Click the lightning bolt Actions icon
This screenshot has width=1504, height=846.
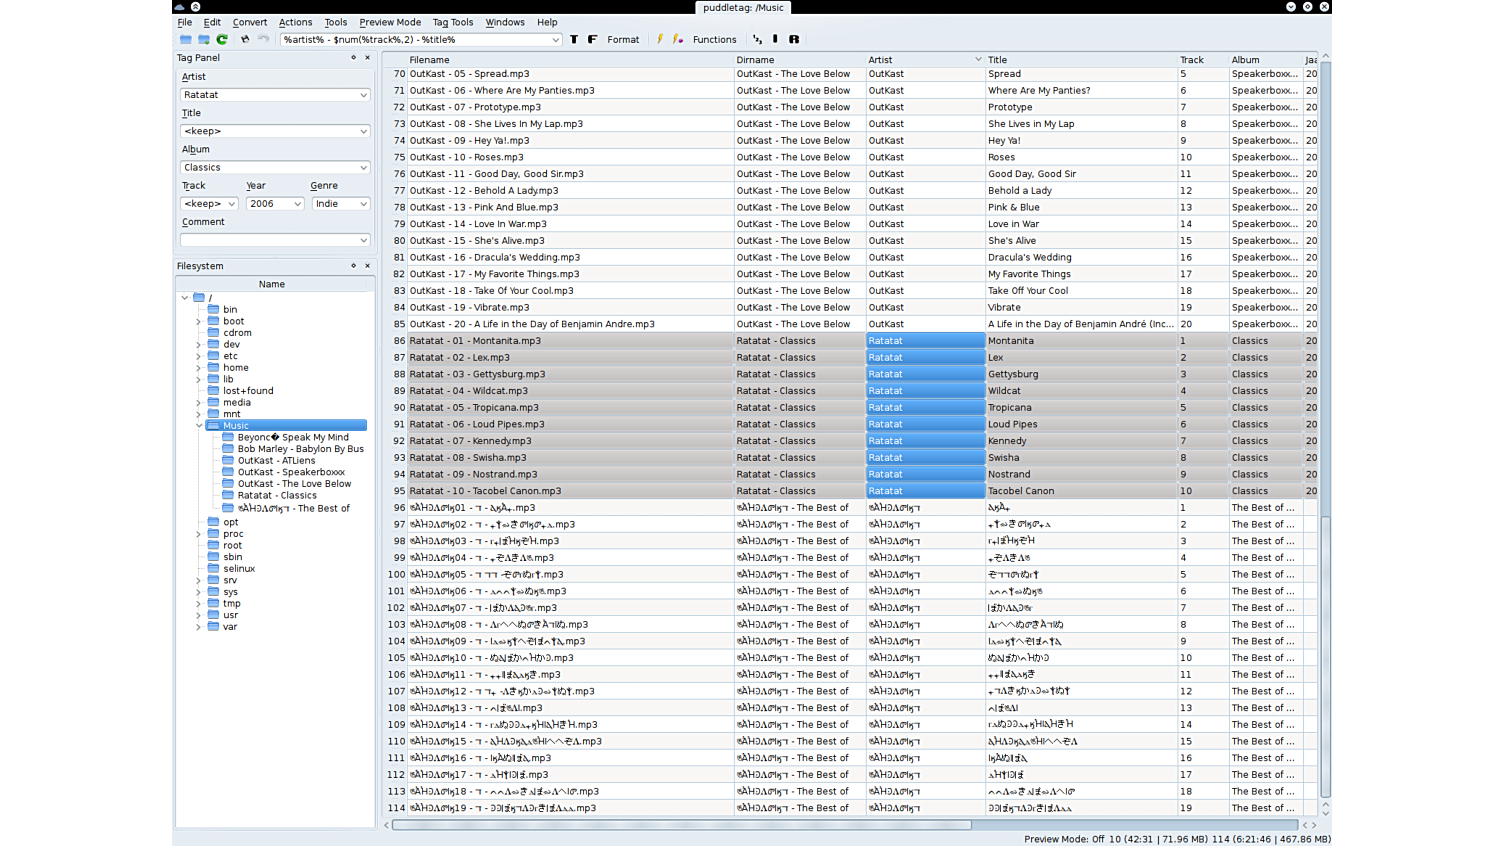click(660, 40)
